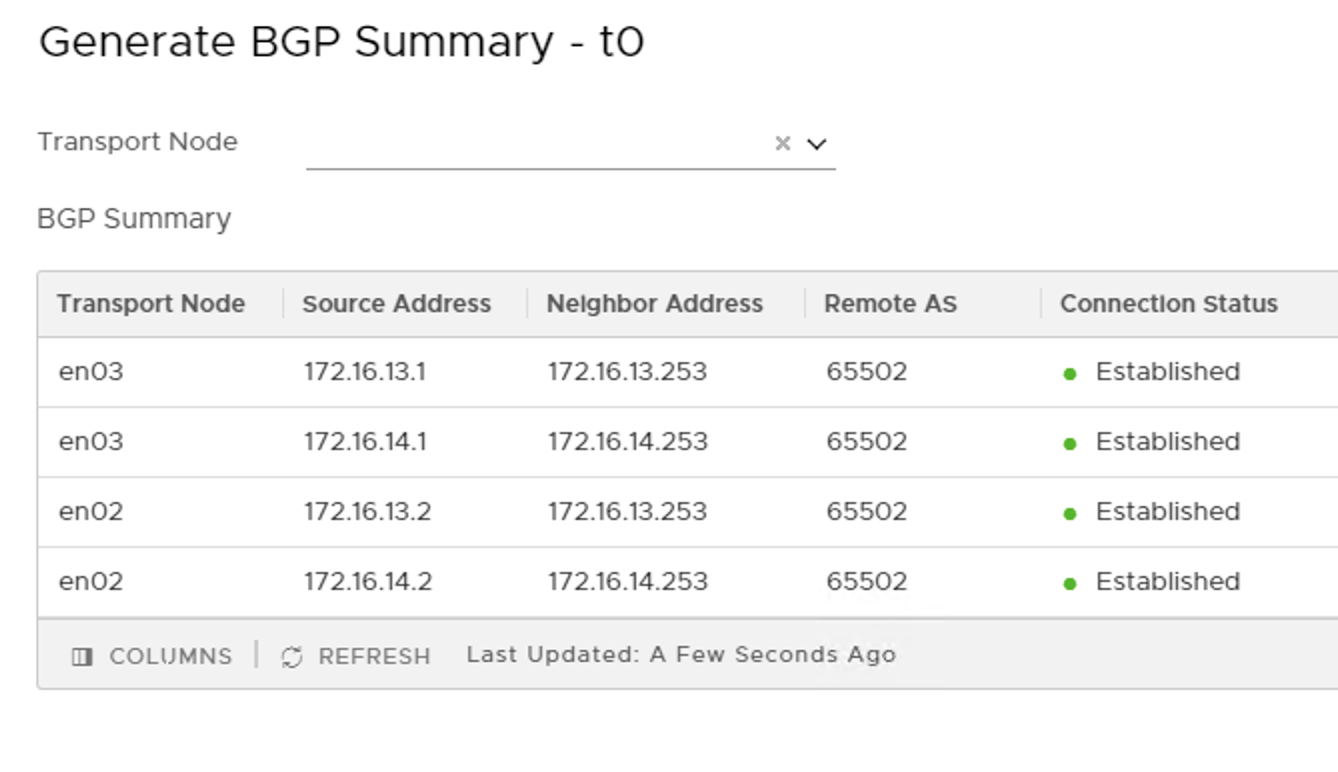Image resolution: width=1338 pixels, height=772 pixels.
Task: Click green status dot for 172.16.14.1
Action: point(1070,444)
